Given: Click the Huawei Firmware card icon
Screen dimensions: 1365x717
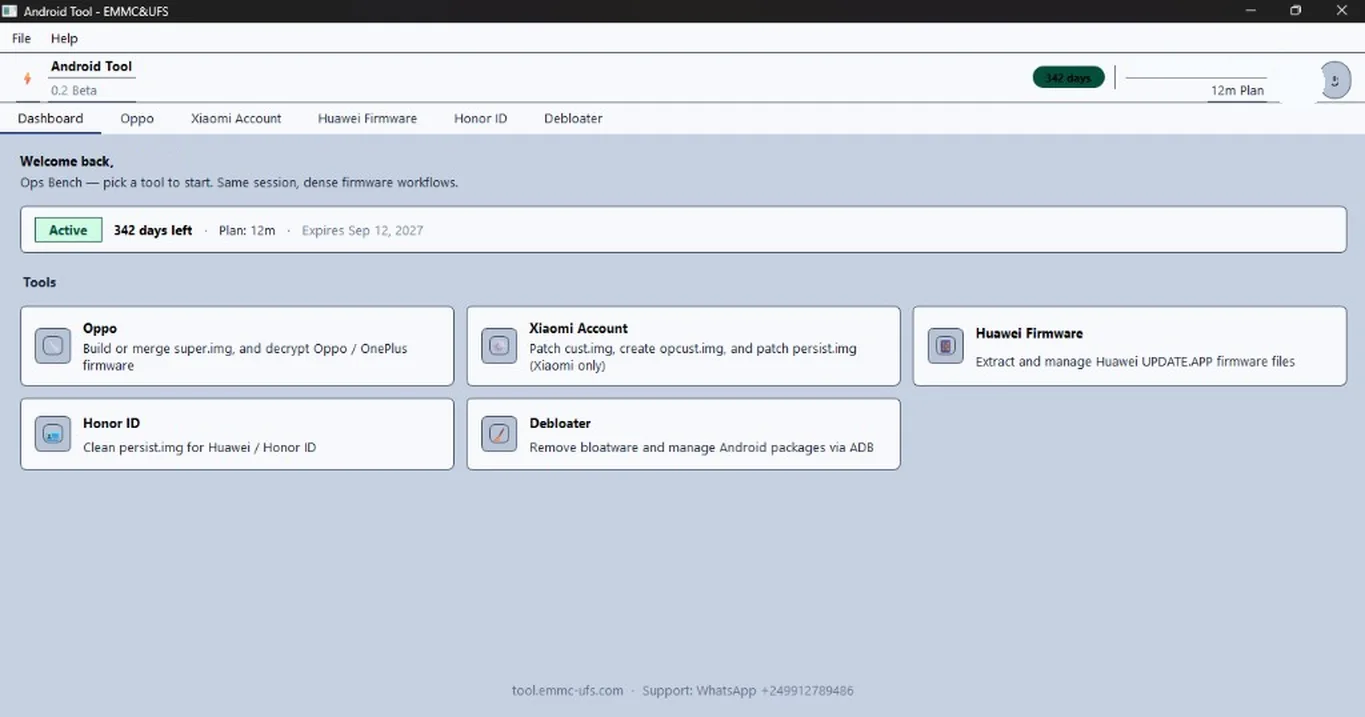Looking at the screenshot, I should [x=945, y=346].
